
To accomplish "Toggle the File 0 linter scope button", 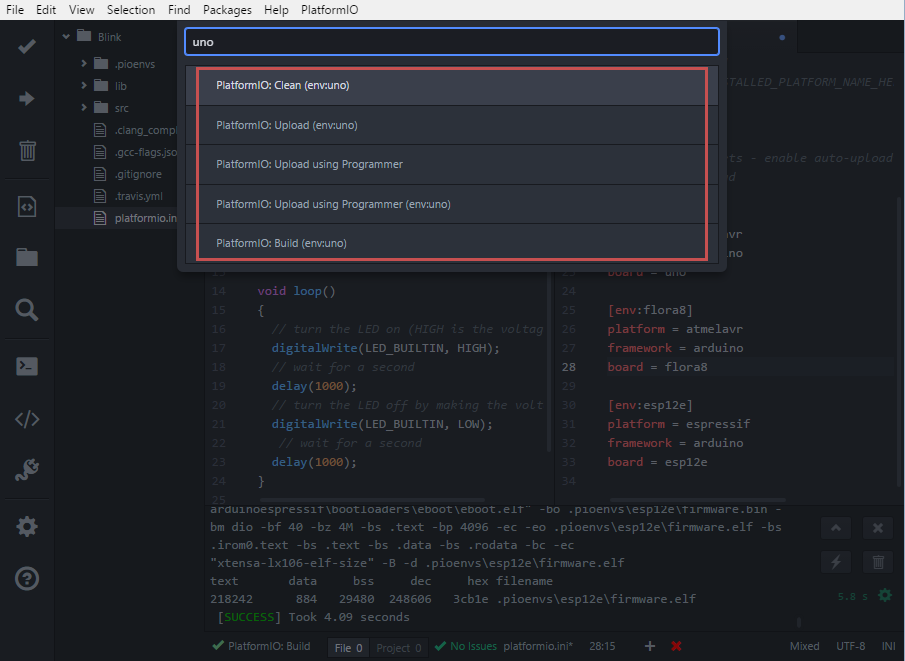I will 348,648.
